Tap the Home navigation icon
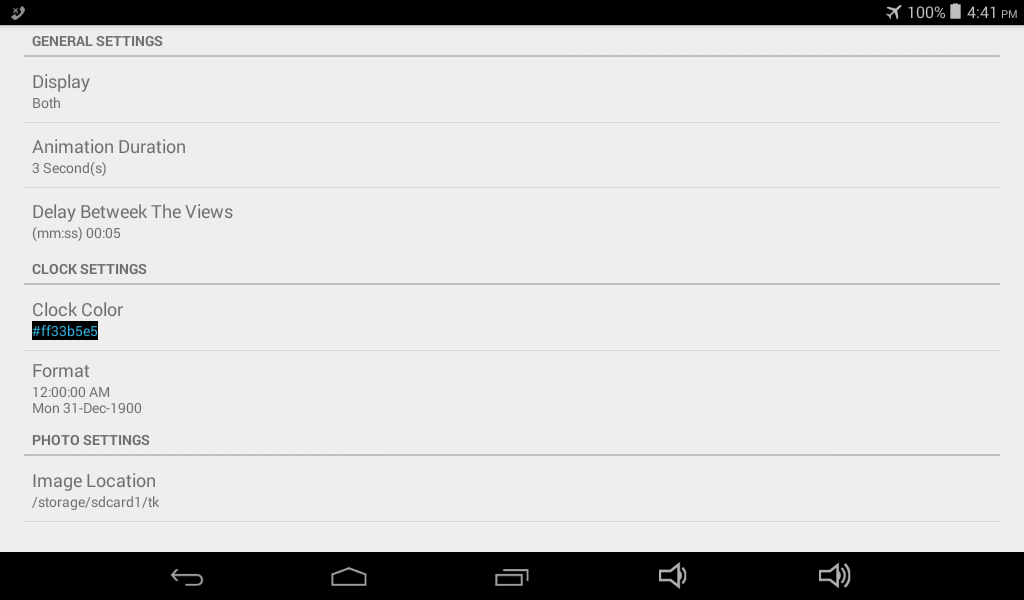1024x600 pixels. click(x=349, y=576)
